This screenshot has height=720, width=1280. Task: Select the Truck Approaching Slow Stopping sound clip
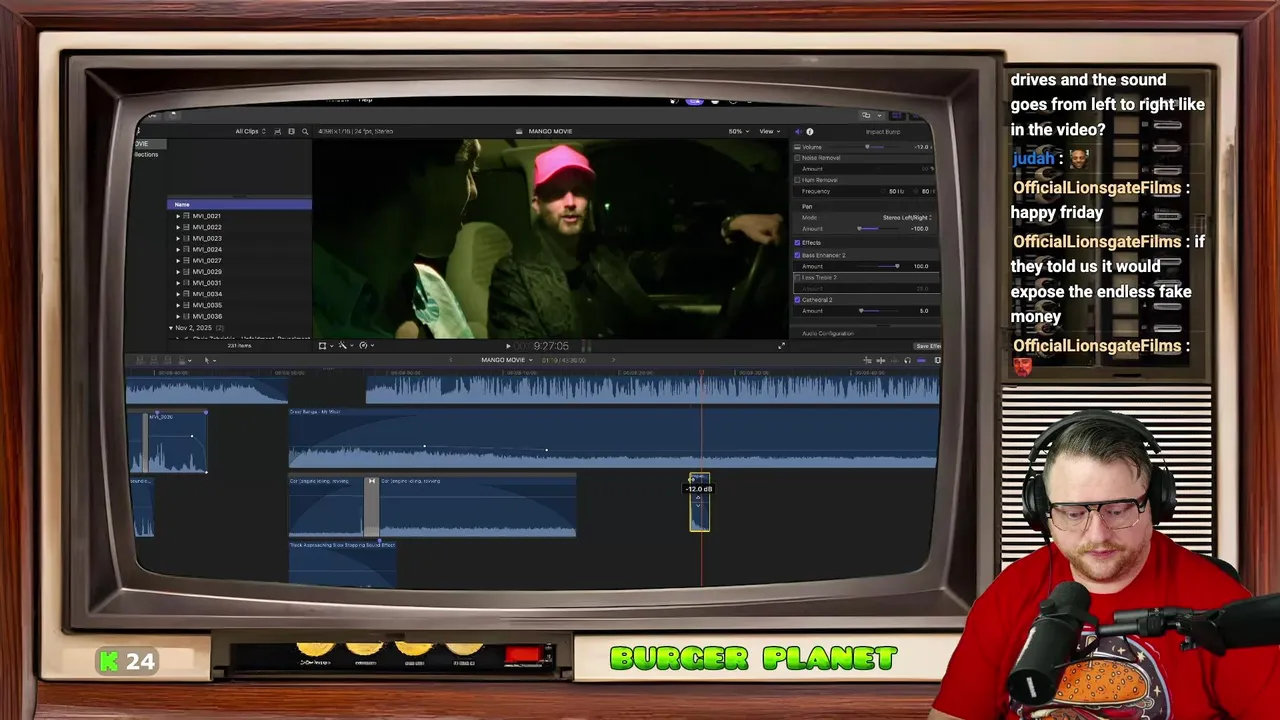[342, 563]
